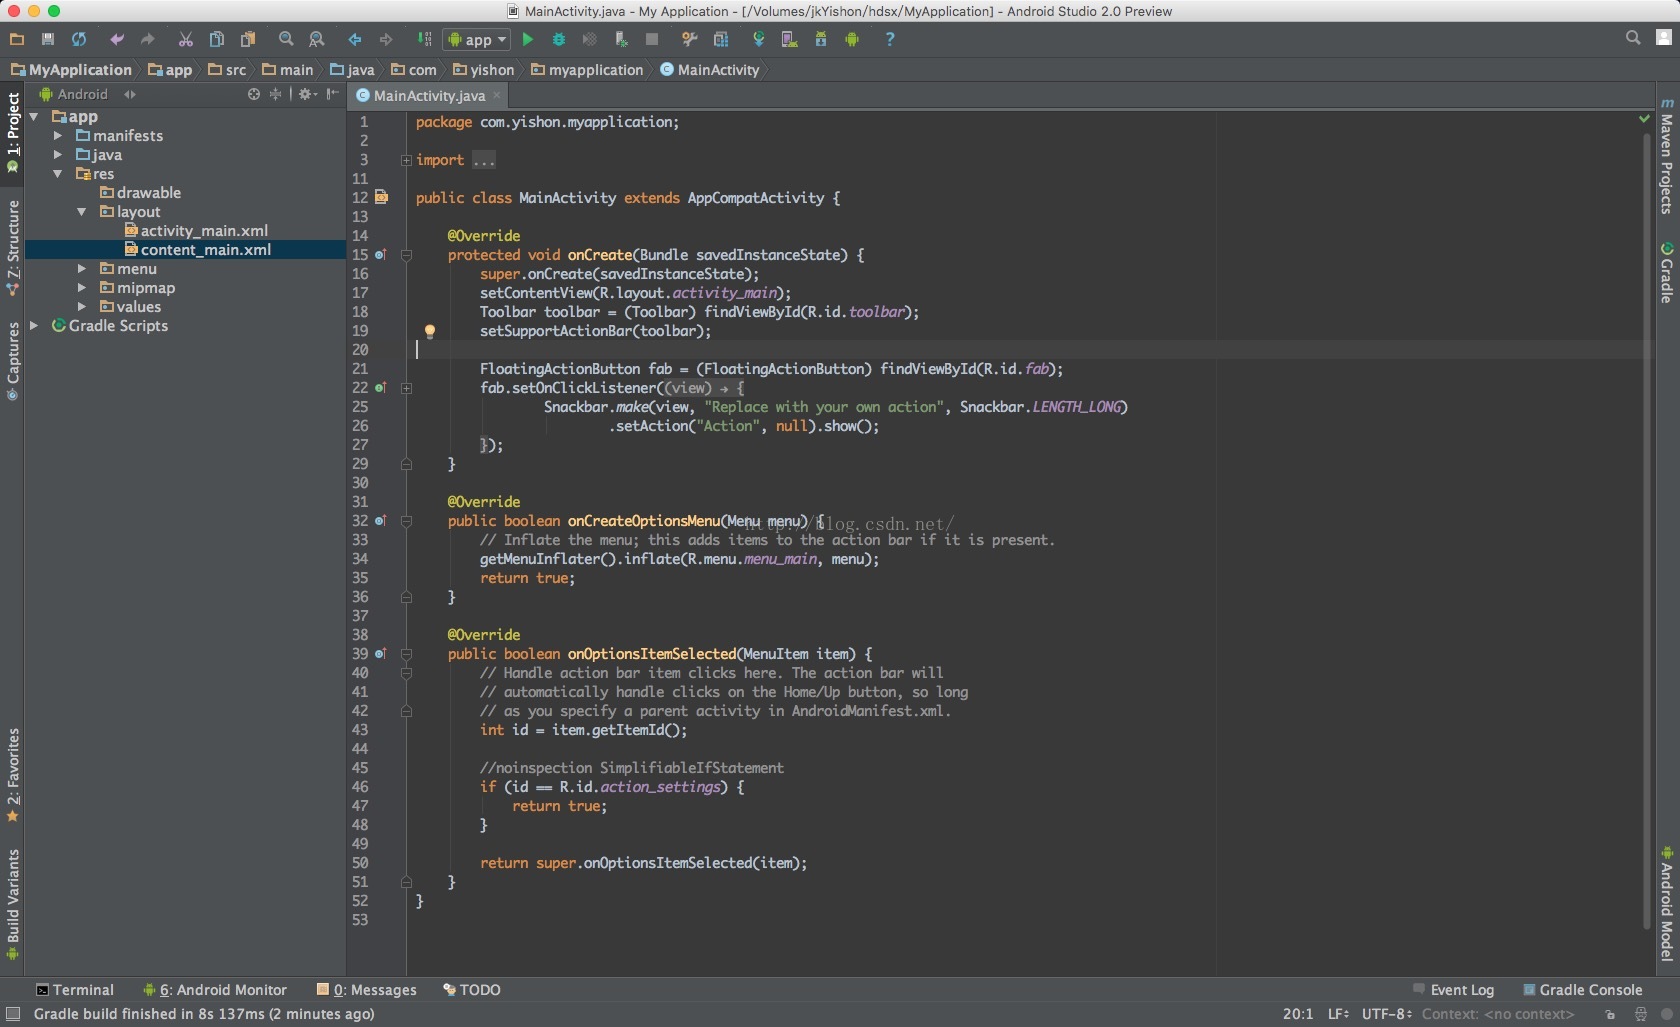Screen dimensions: 1680x1027
Task: Open the Android view selector dropdown
Action: point(86,94)
